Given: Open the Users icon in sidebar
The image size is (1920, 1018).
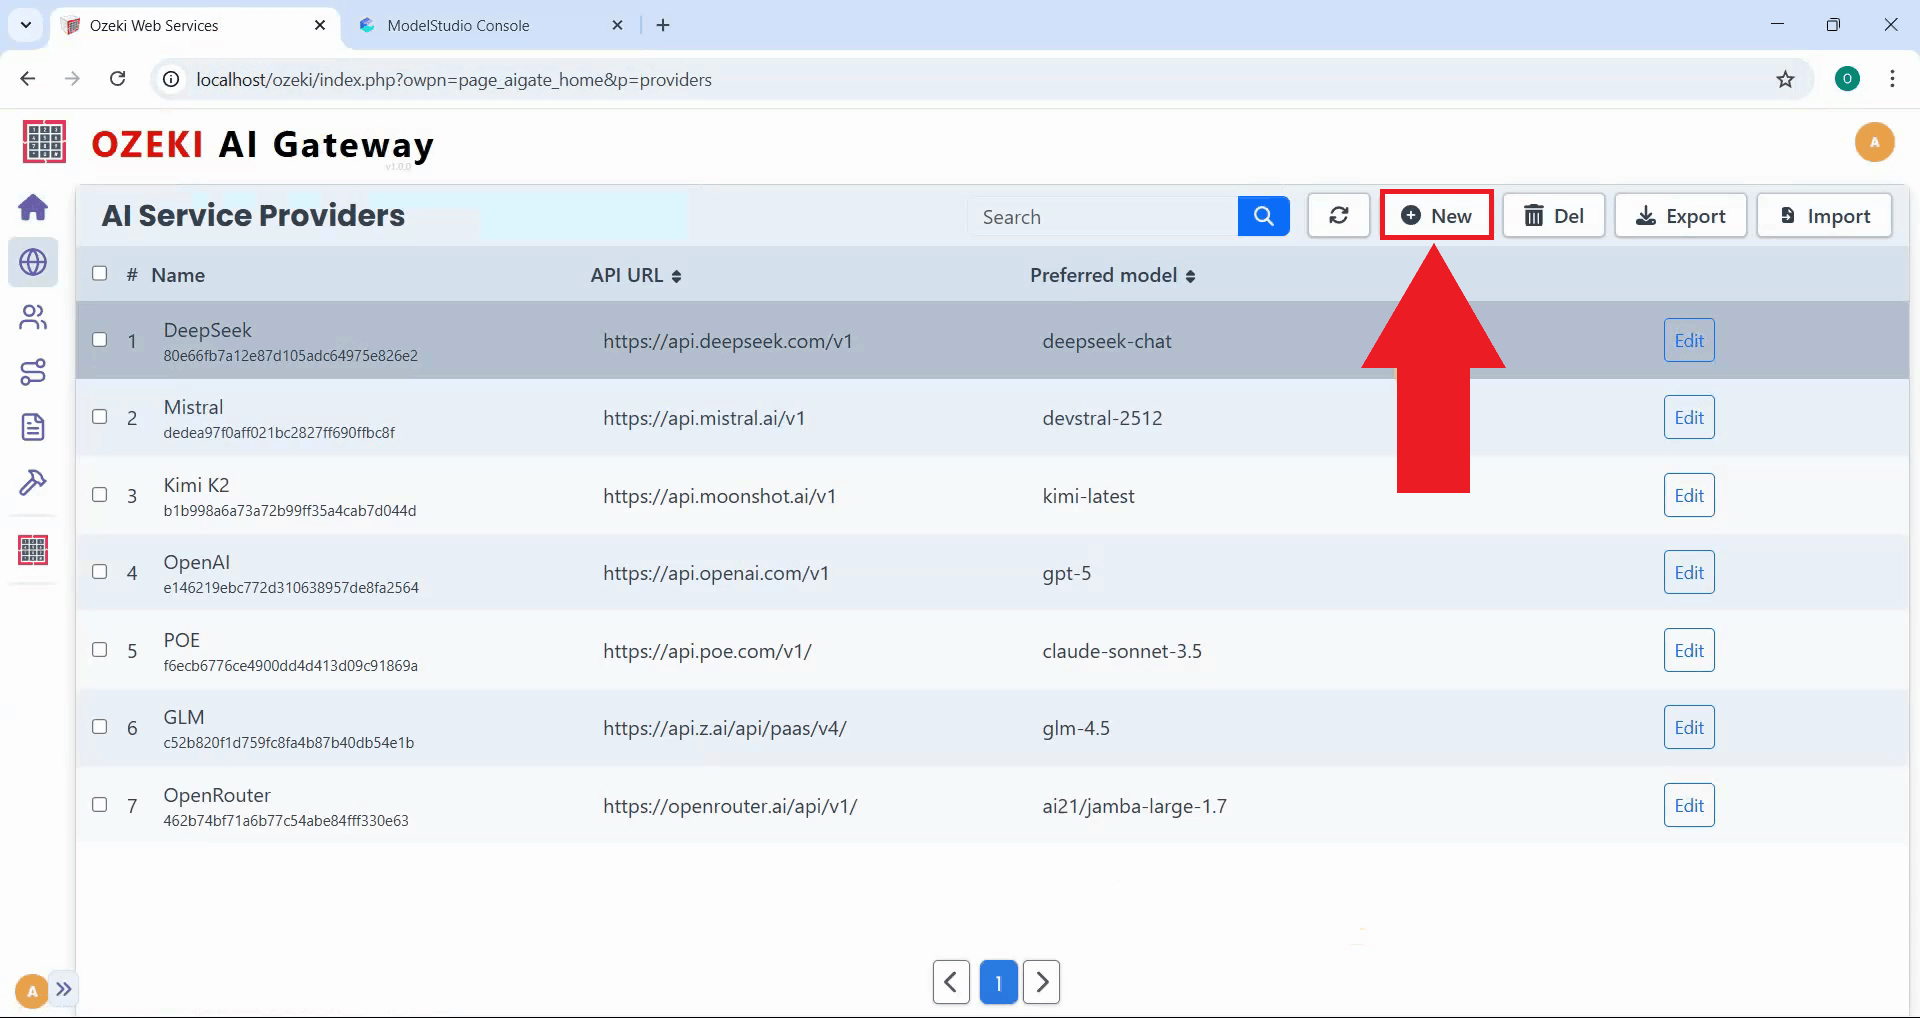Looking at the screenshot, I should [33, 317].
